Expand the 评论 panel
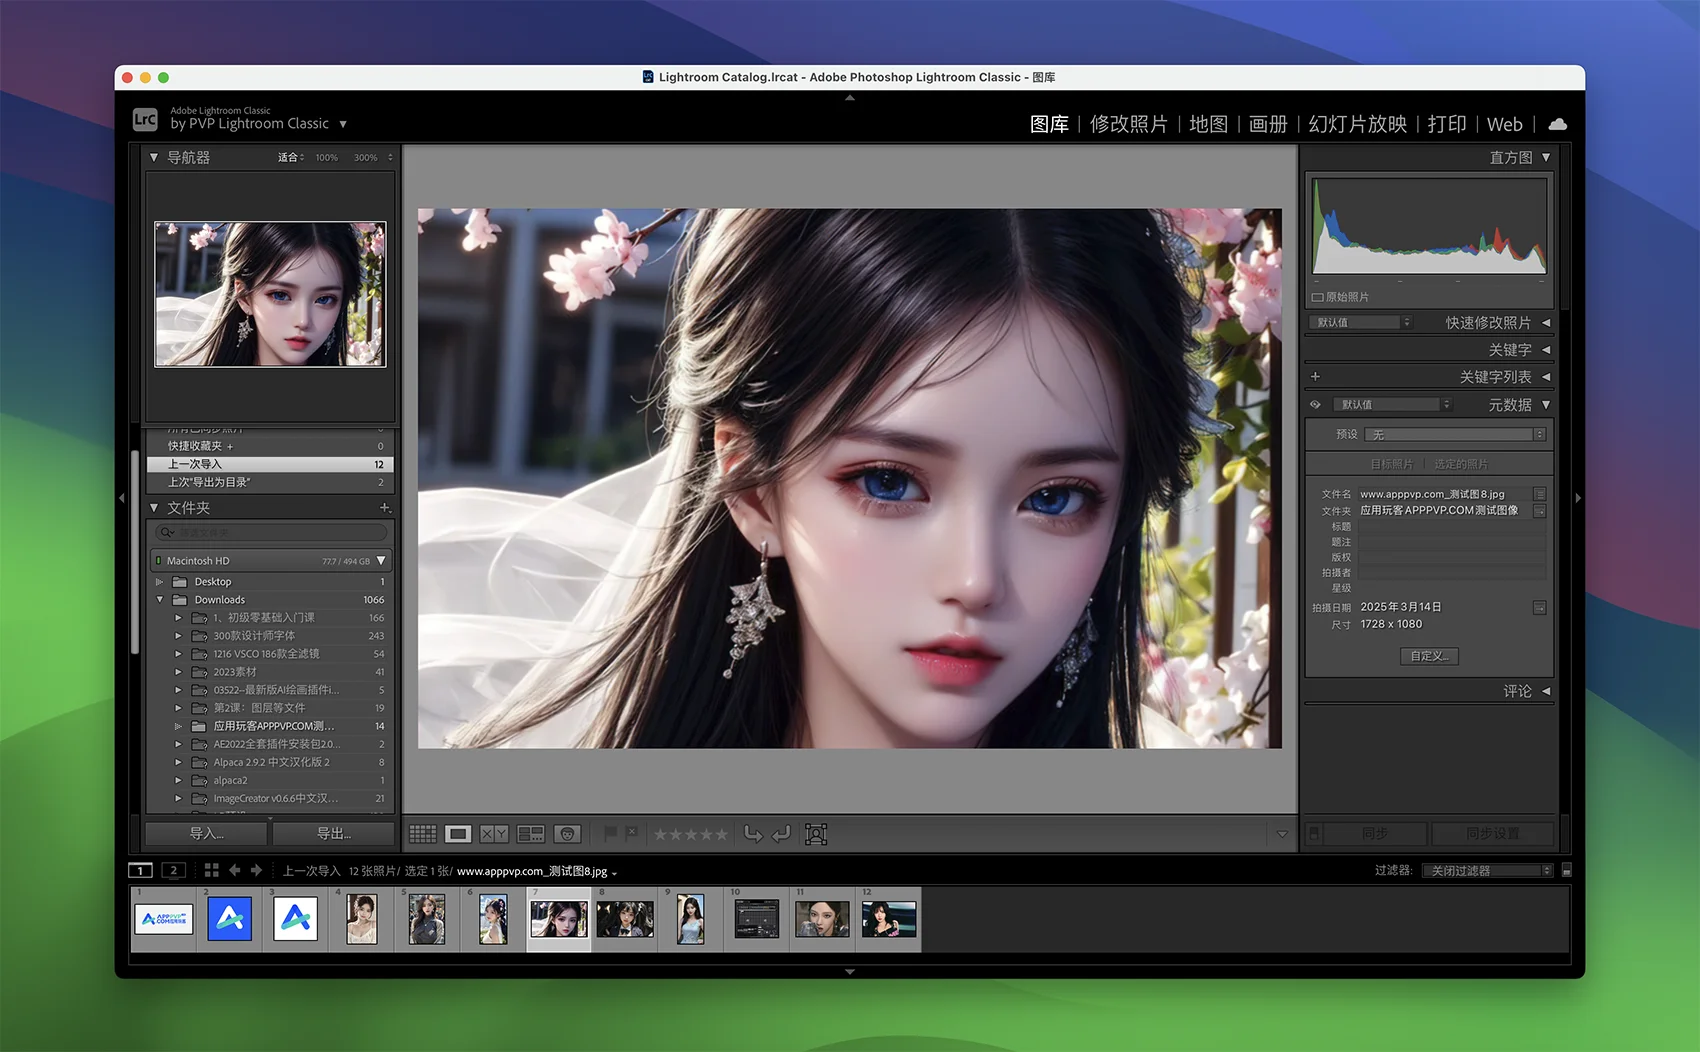 pyautogui.click(x=1546, y=691)
